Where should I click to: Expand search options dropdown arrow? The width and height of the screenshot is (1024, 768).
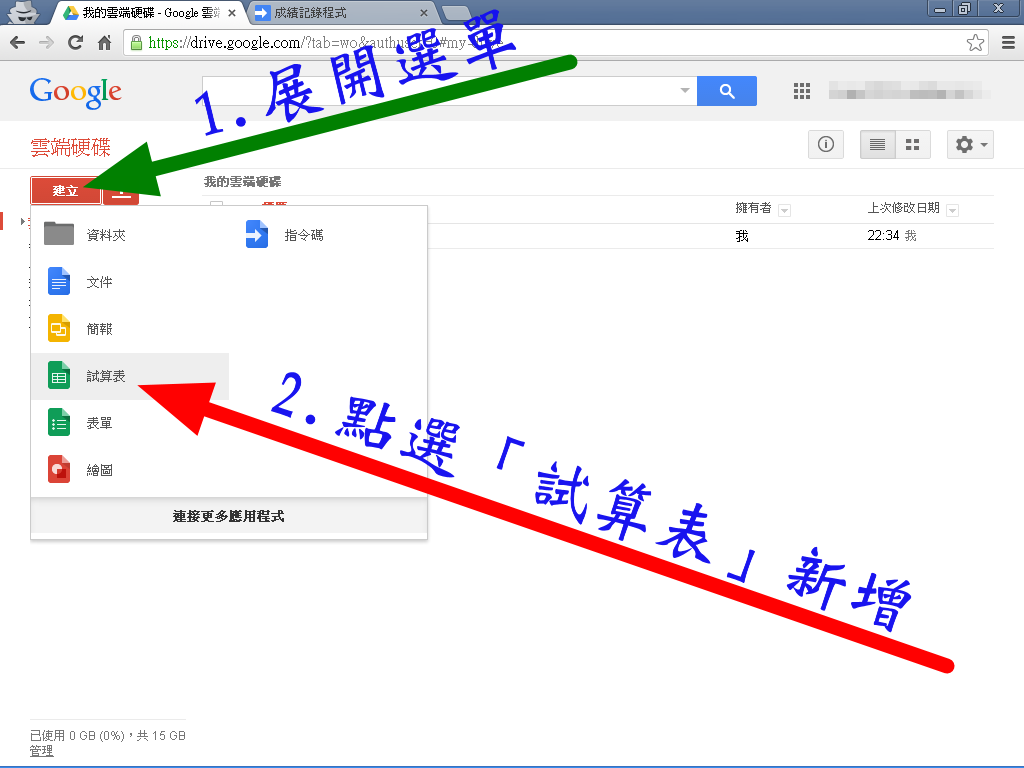[x=684, y=91]
